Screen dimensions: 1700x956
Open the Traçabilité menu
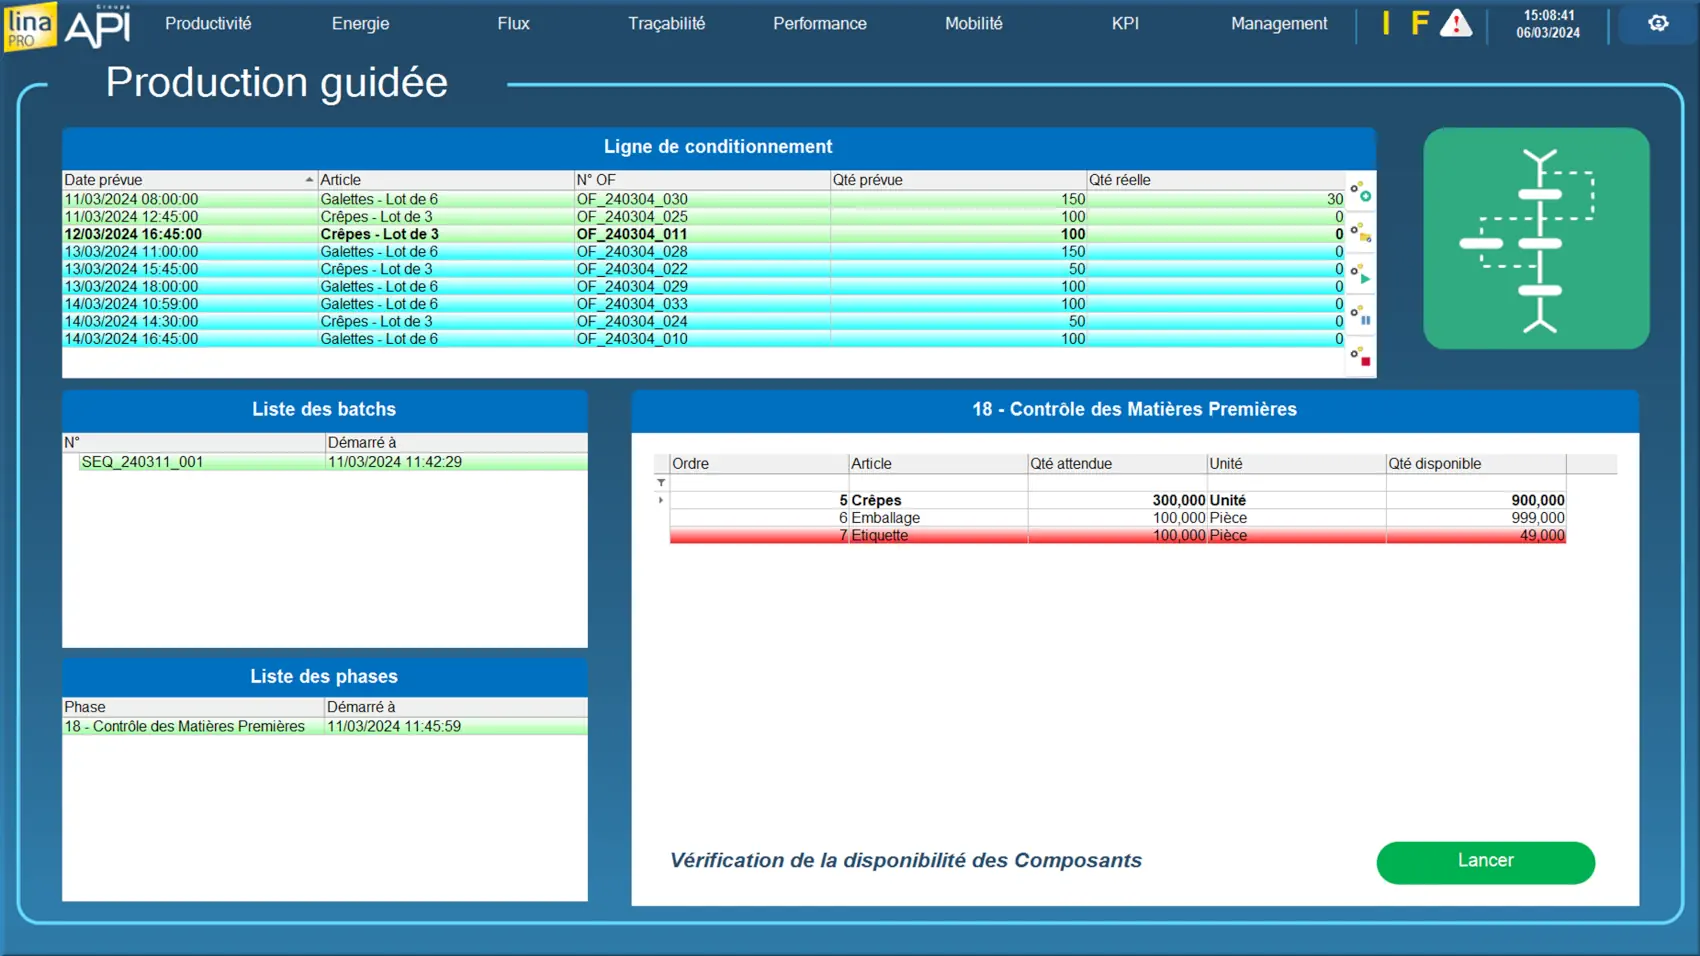click(666, 23)
